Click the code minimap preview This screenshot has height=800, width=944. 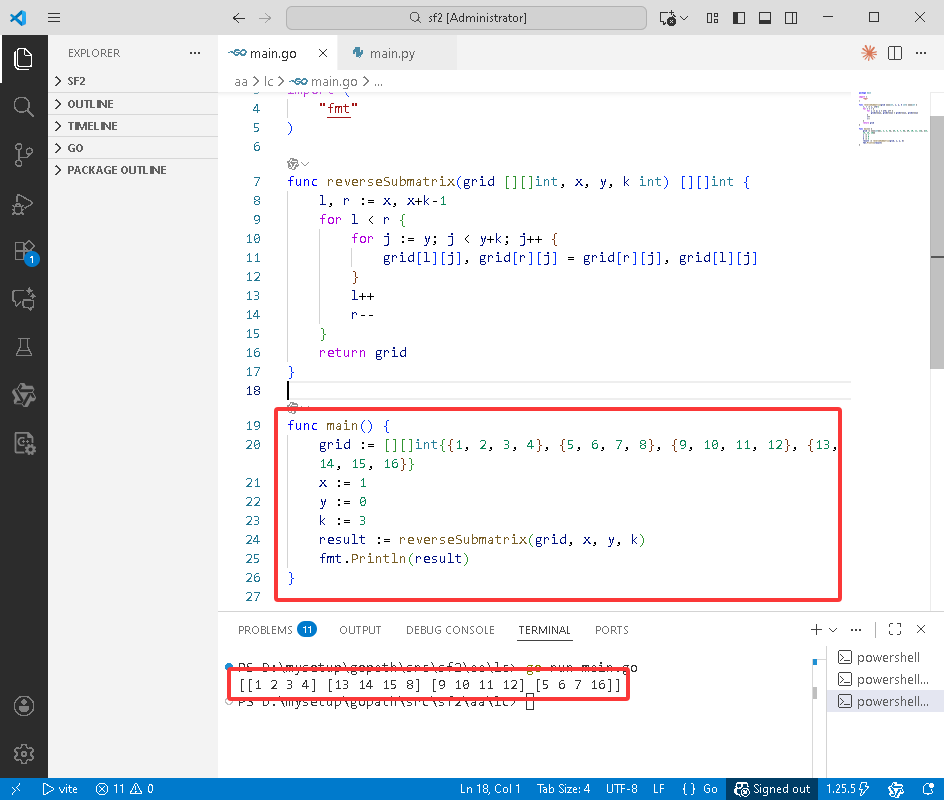[x=893, y=118]
